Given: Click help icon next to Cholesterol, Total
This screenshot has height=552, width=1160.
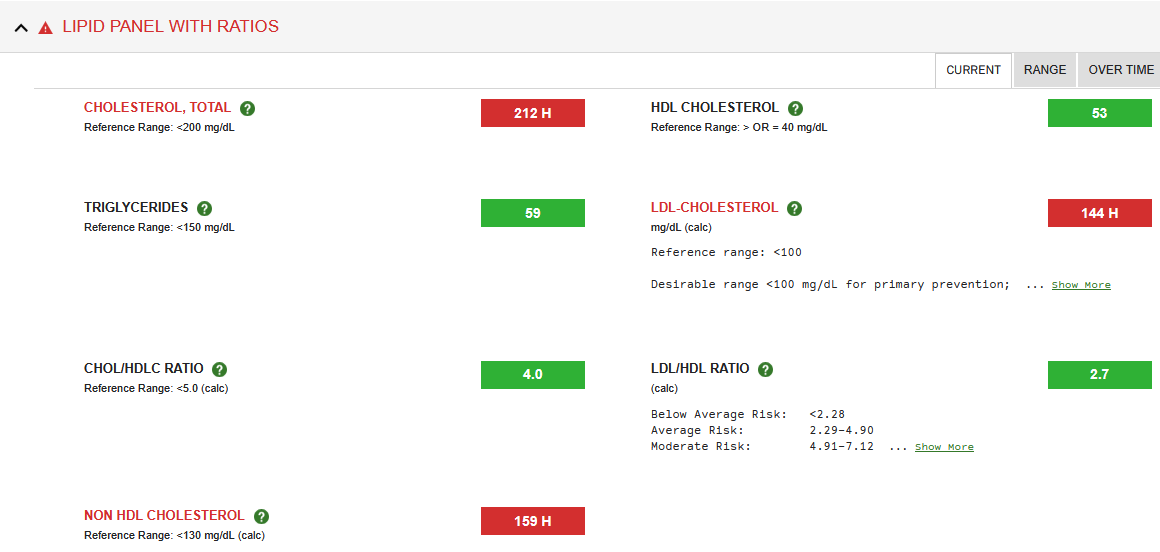Looking at the screenshot, I should coord(248,108).
